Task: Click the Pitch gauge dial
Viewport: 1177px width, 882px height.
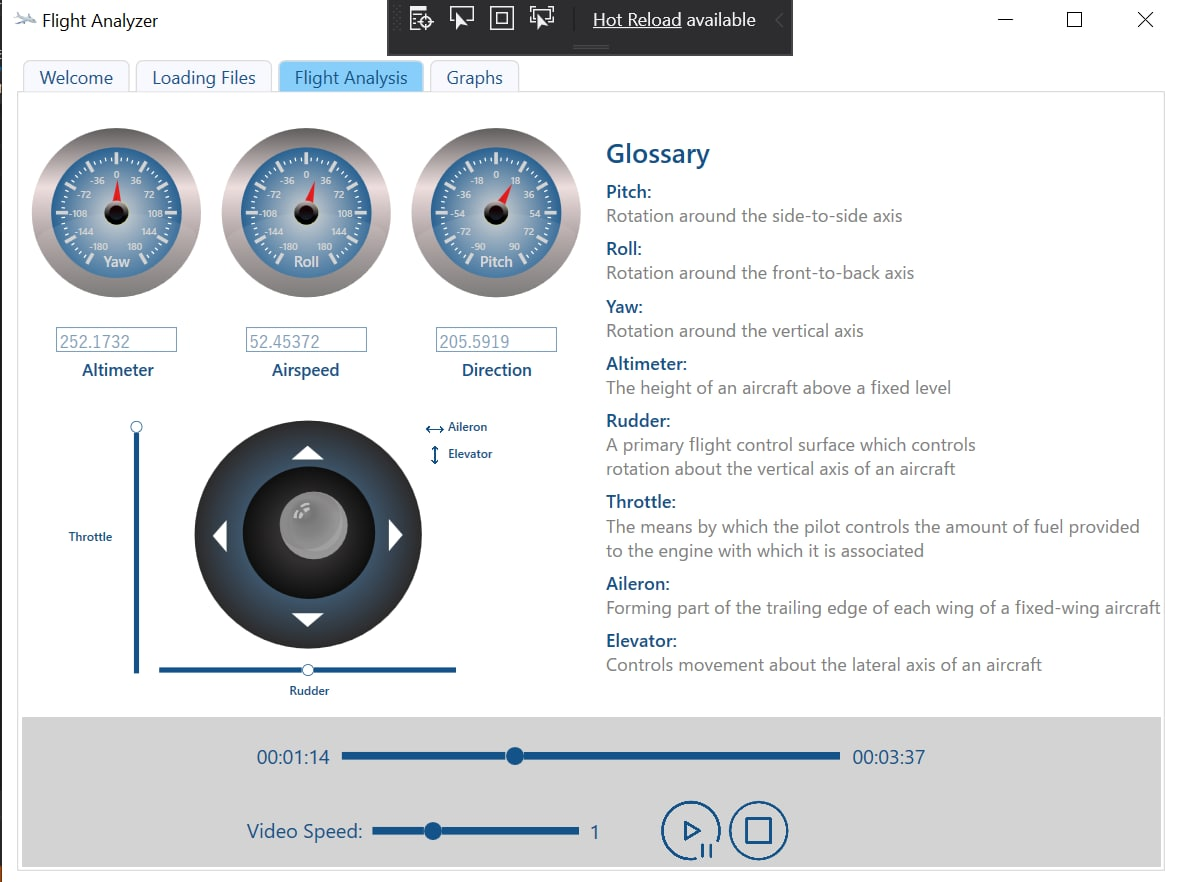Action: point(495,212)
